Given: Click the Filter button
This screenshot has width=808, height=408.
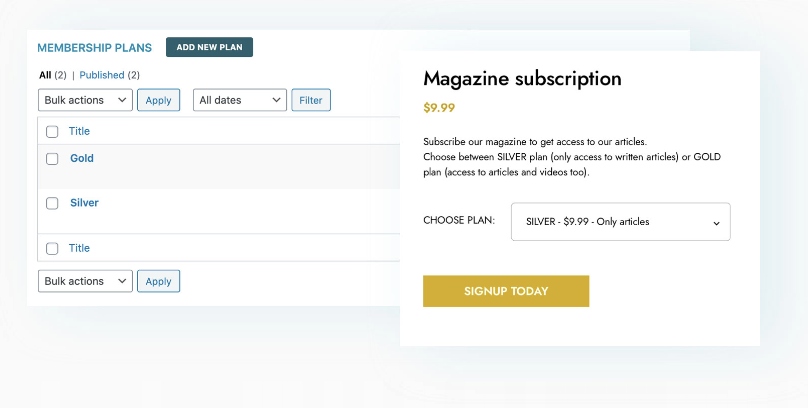Looking at the screenshot, I should point(310,100).
